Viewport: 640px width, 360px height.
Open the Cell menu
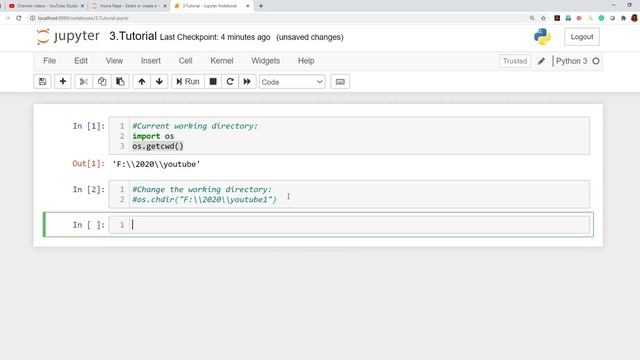185,61
